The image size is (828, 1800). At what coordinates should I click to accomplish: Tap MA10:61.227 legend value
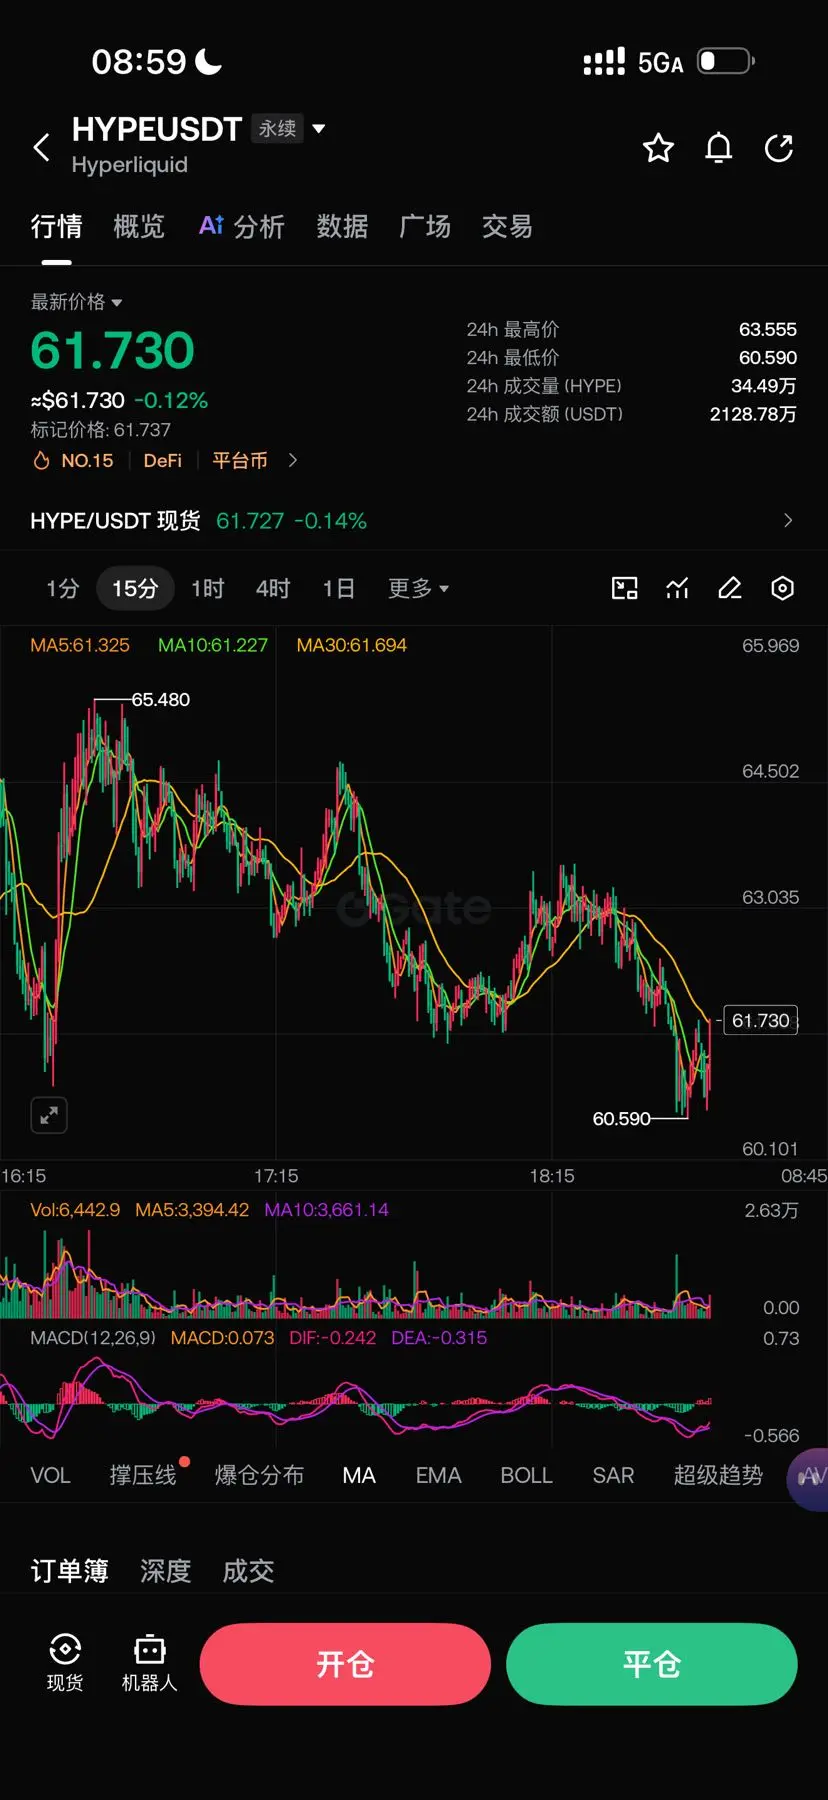213,645
